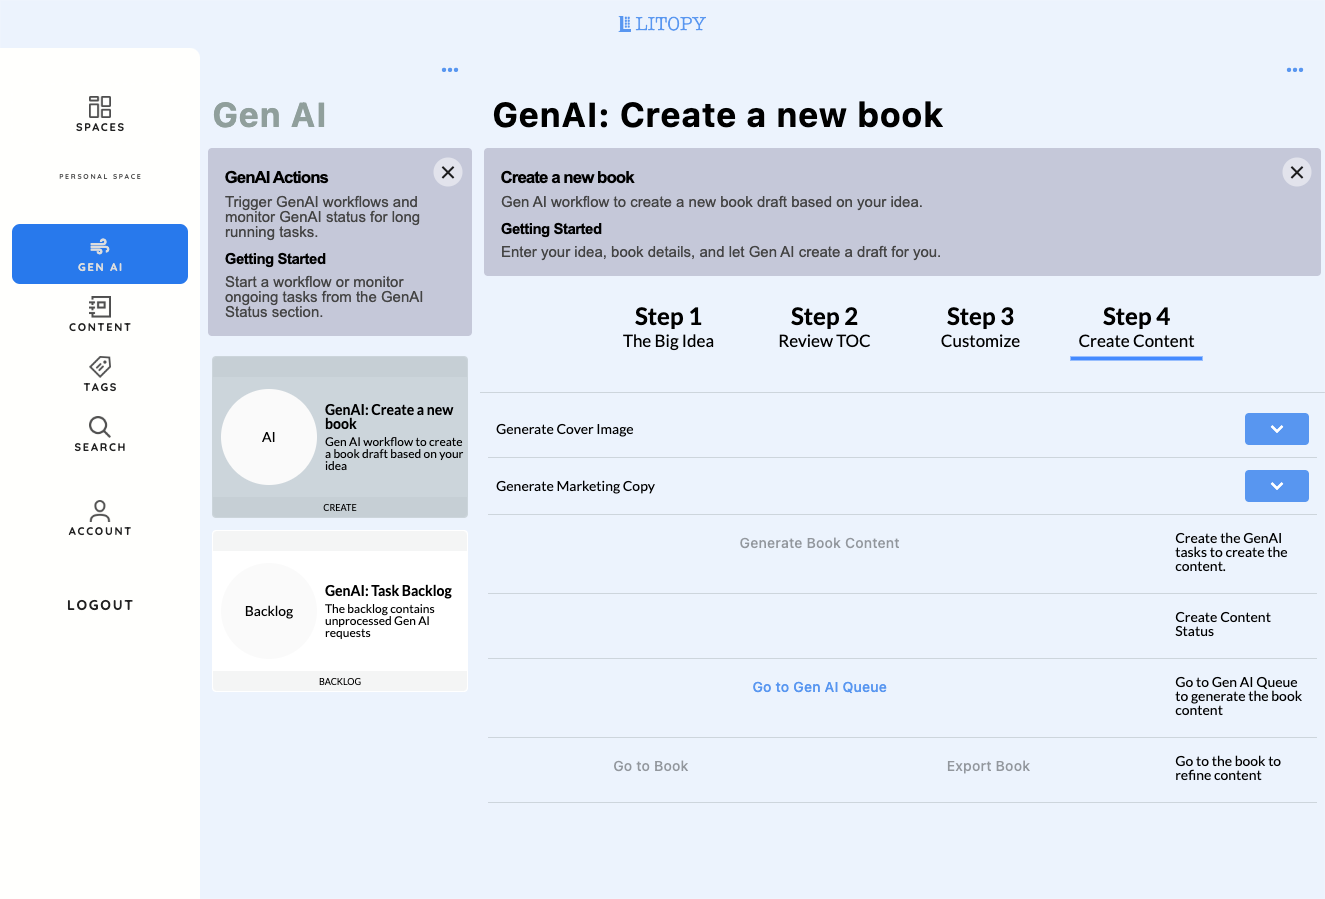Open three-dot menu at top right
The width and height of the screenshot is (1325, 899).
[x=1295, y=70]
